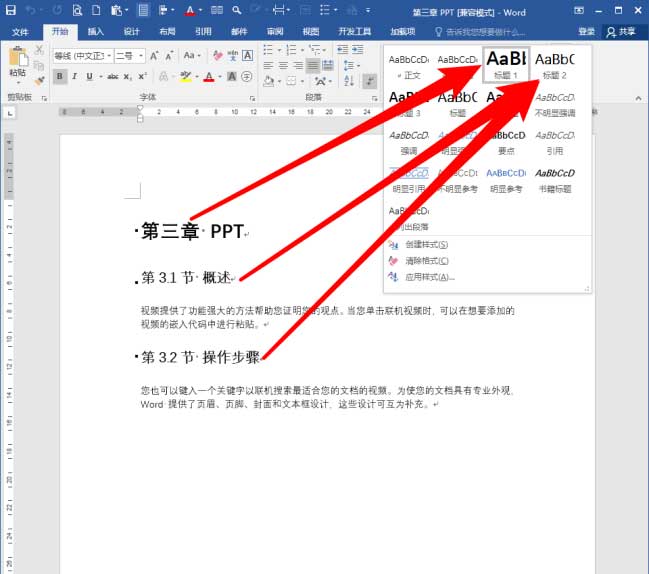Image resolution: width=649 pixels, height=574 pixels.
Task: Click the enclosed character (字) icon
Action: [x=247, y=77]
